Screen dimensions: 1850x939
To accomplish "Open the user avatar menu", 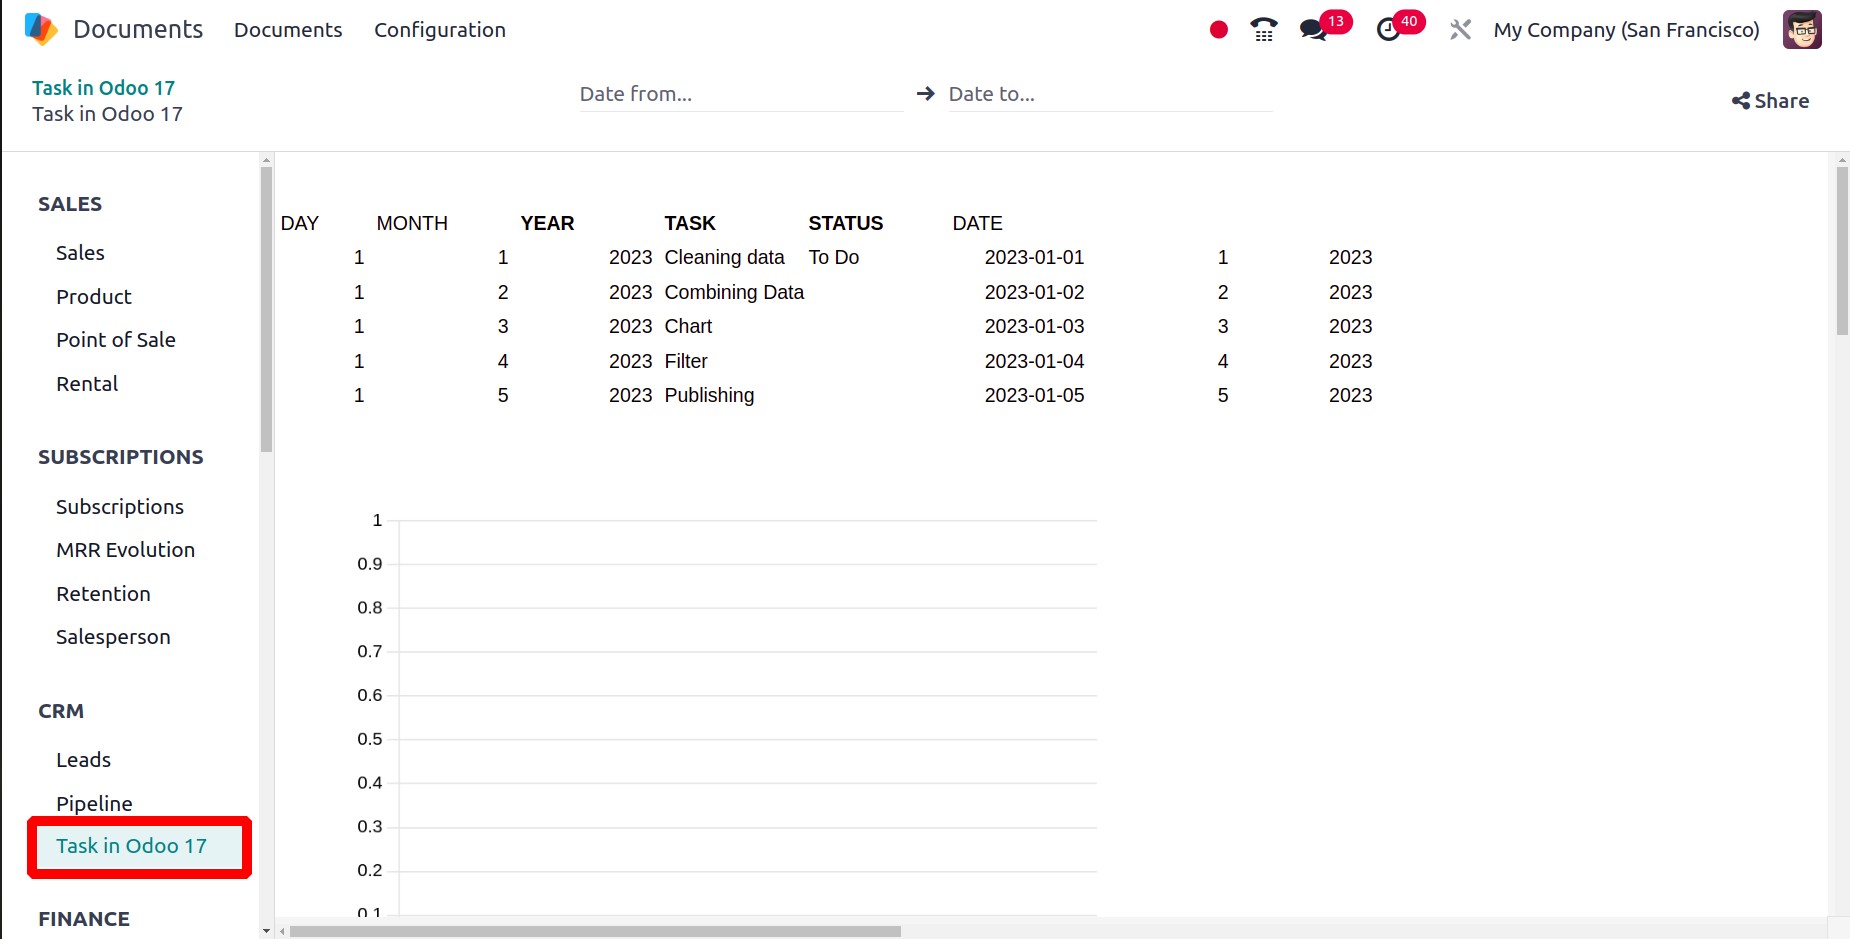I will (1802, 30).
